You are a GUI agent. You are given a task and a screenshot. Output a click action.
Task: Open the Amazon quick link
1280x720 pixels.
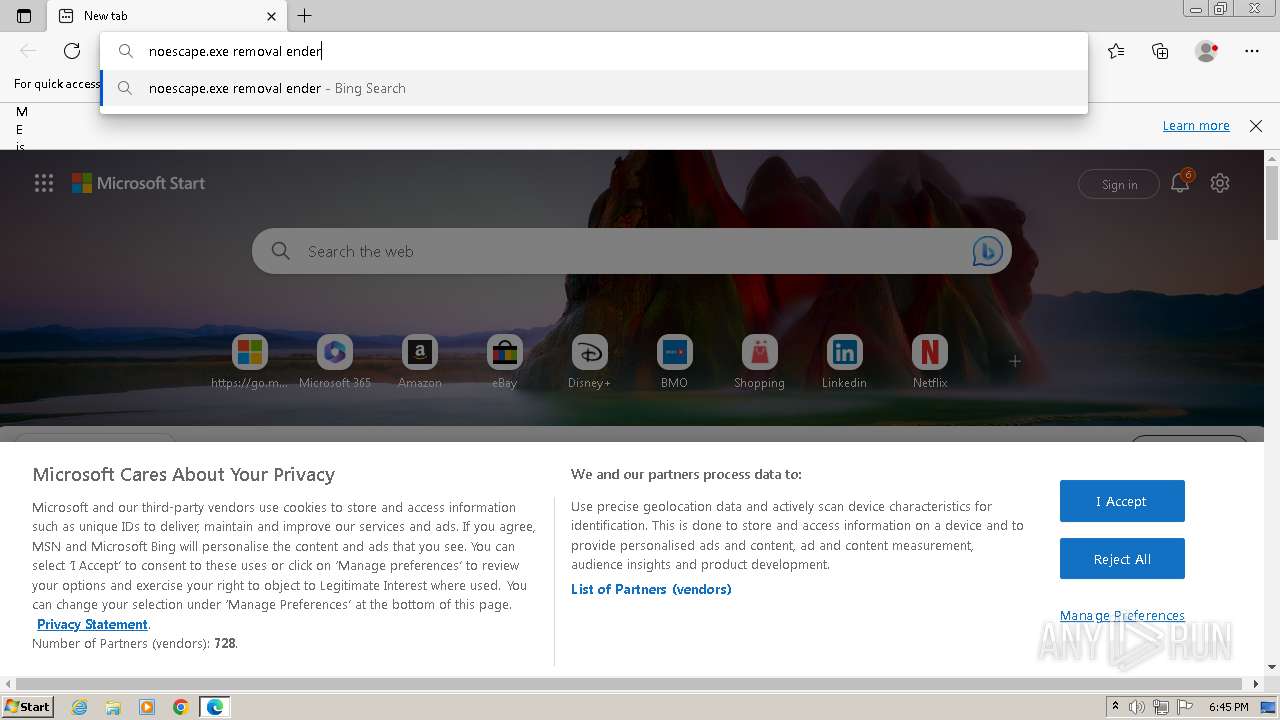(420, 363)
